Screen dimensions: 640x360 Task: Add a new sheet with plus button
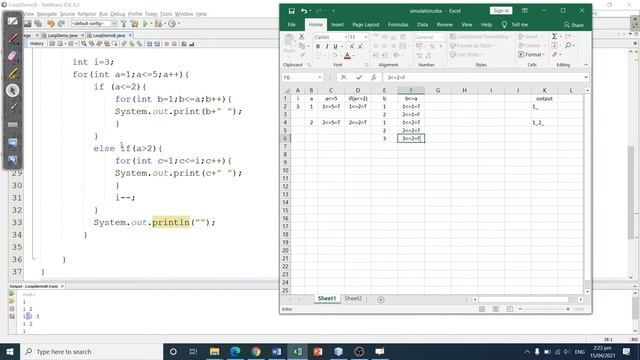[381, 300]
